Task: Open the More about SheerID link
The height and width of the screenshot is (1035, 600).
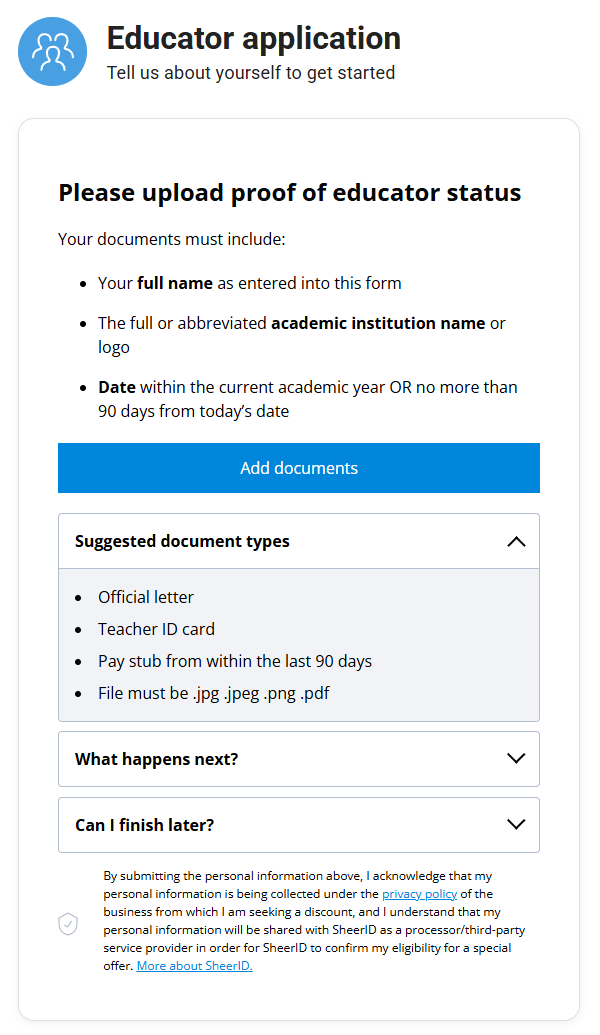Action: (x=194, y=966)
